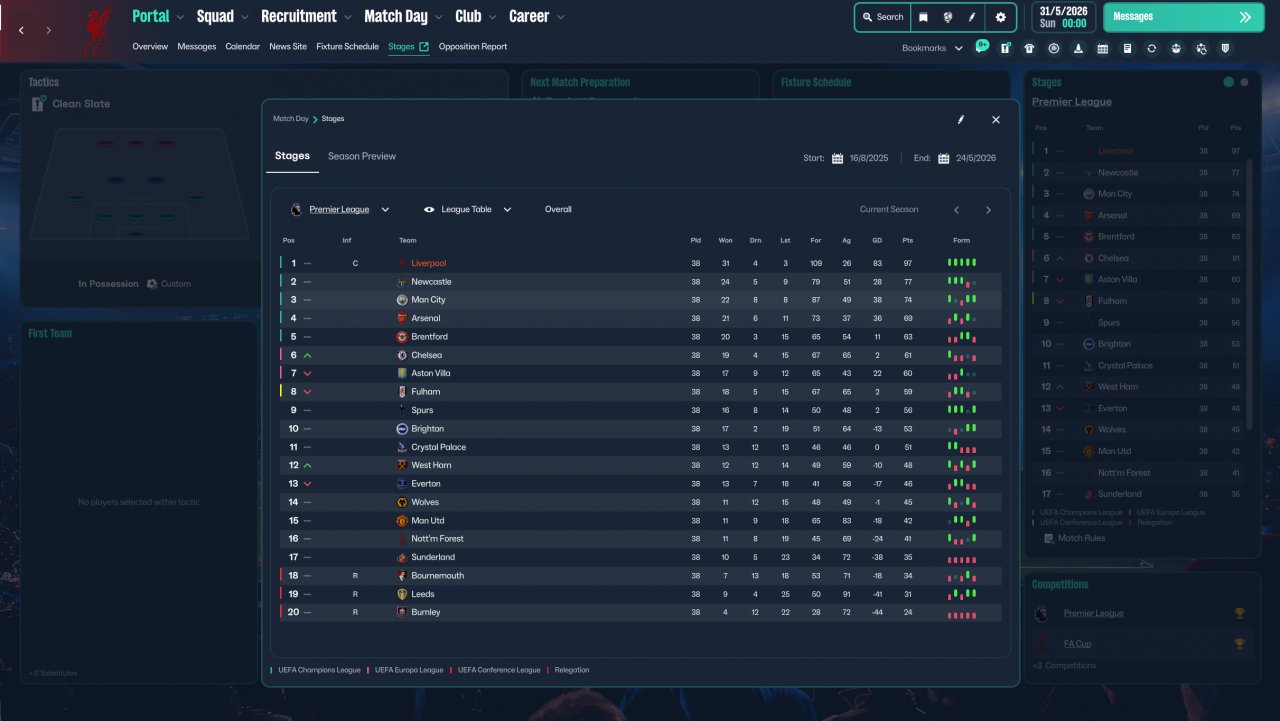Go to the next season arrow

pyautogui.click(x=988, y=210)
